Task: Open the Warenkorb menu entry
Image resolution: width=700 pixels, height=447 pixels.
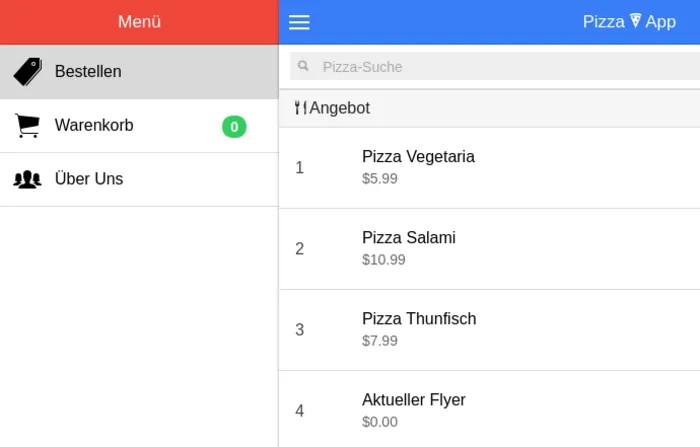Action: [94, 126]
